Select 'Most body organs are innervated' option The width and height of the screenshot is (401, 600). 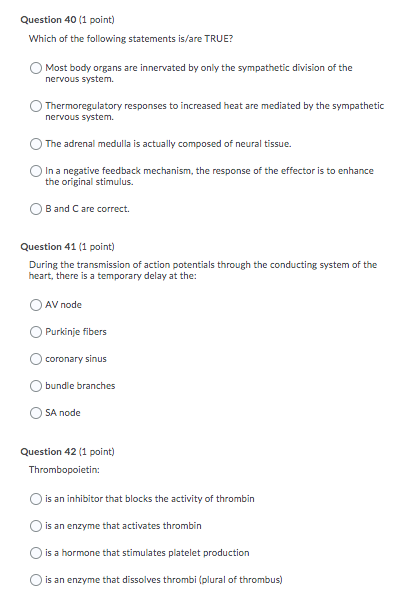(36, 68)
